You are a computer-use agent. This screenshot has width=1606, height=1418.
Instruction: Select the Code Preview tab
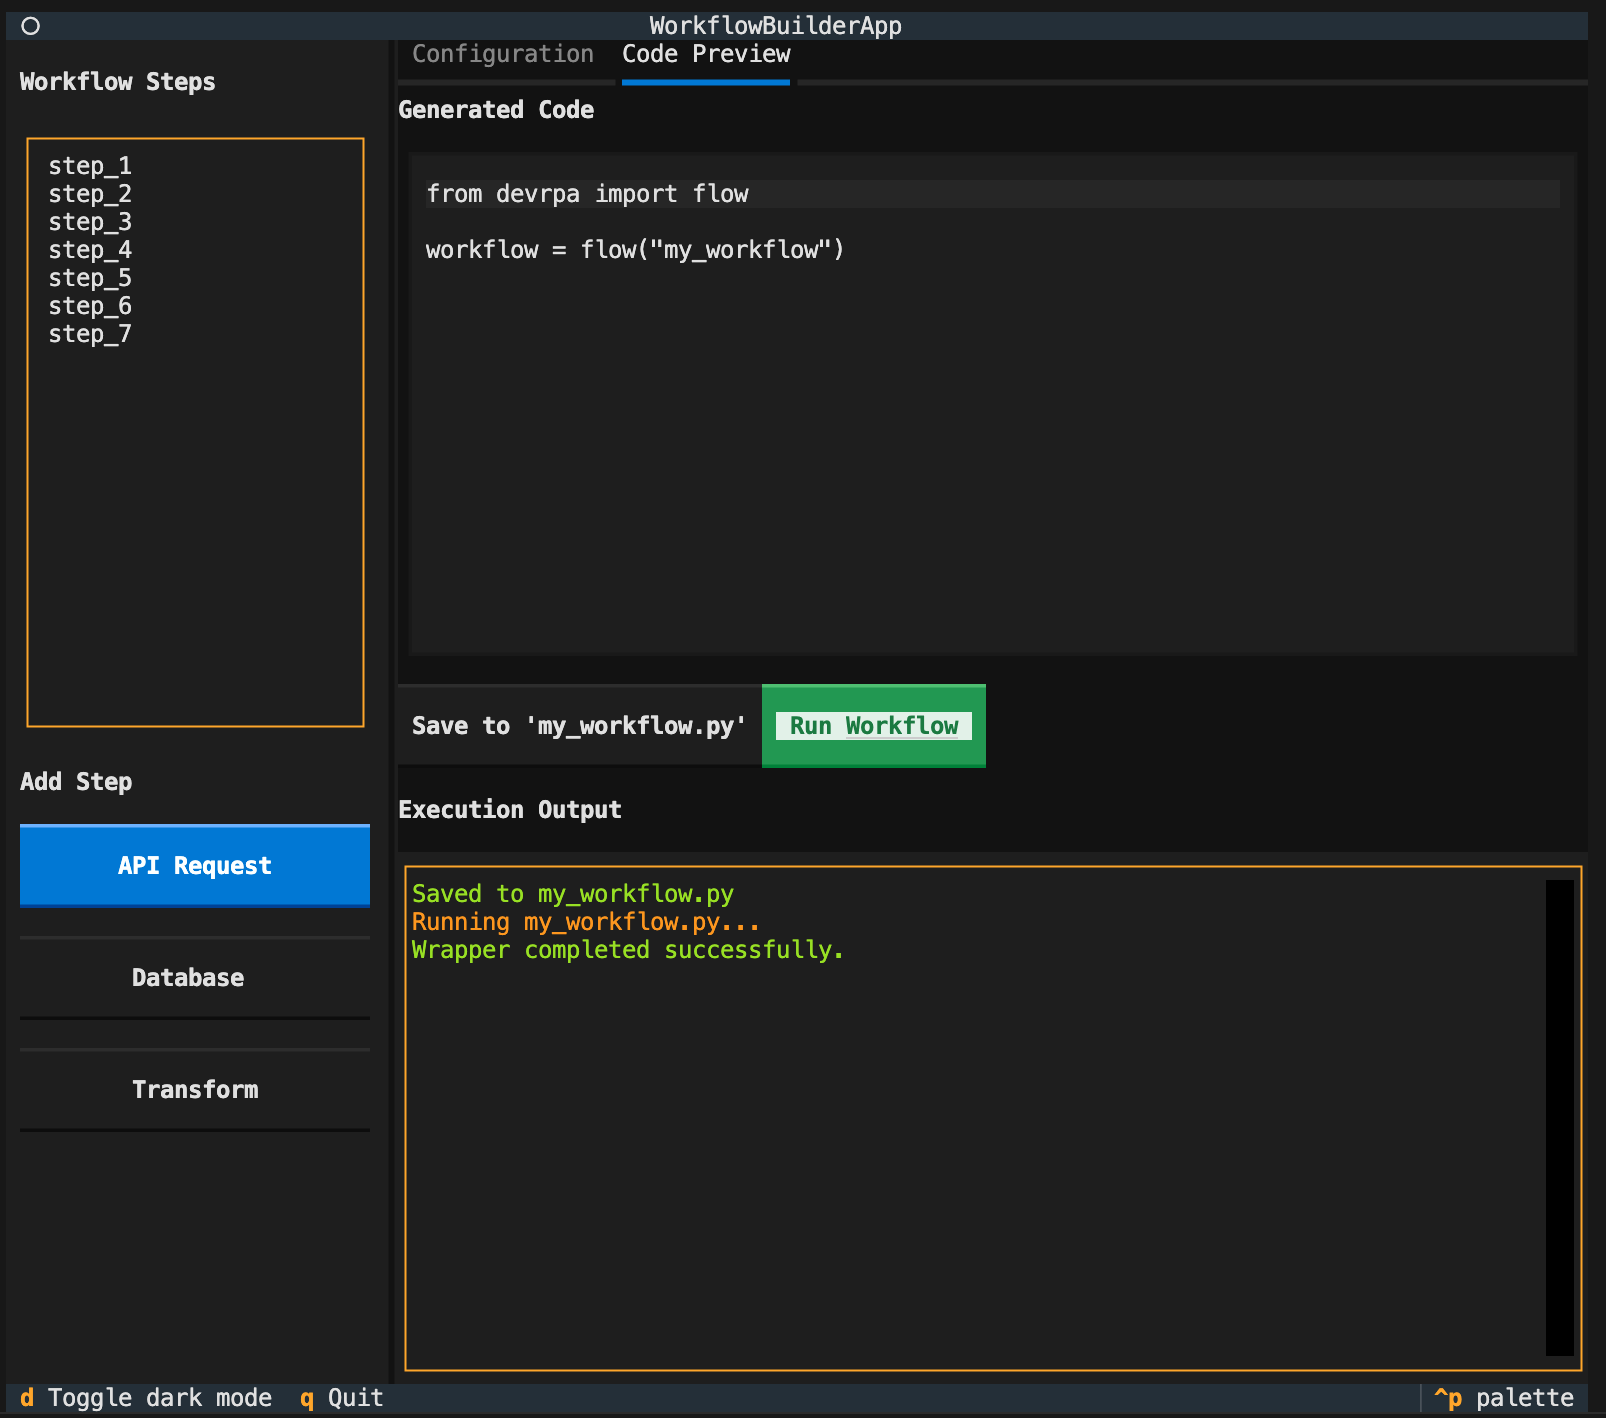706,54
